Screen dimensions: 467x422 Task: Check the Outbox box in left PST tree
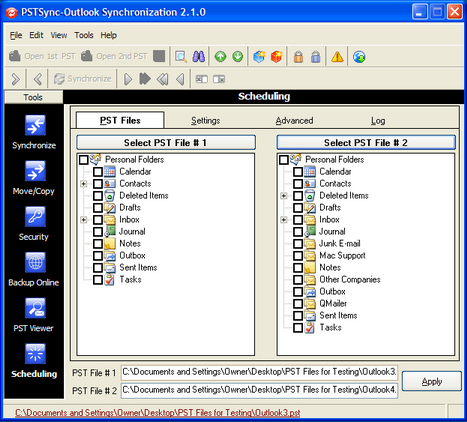(x=98, y=256)
